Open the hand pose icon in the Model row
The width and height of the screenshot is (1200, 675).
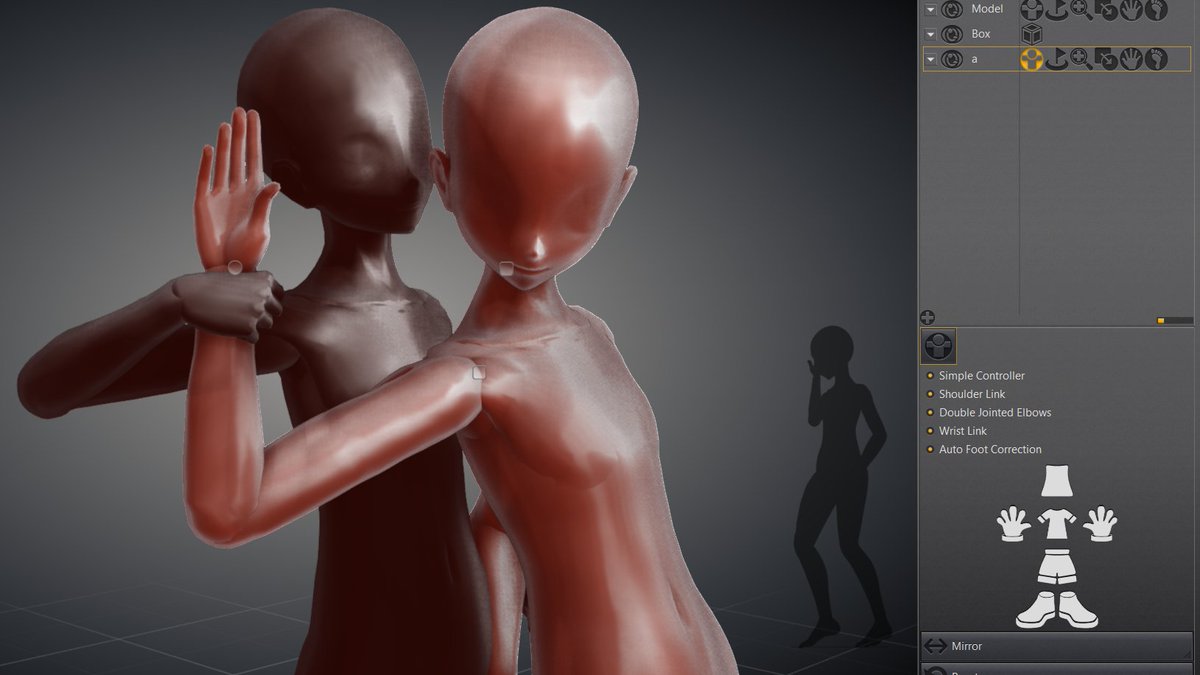1131,9
